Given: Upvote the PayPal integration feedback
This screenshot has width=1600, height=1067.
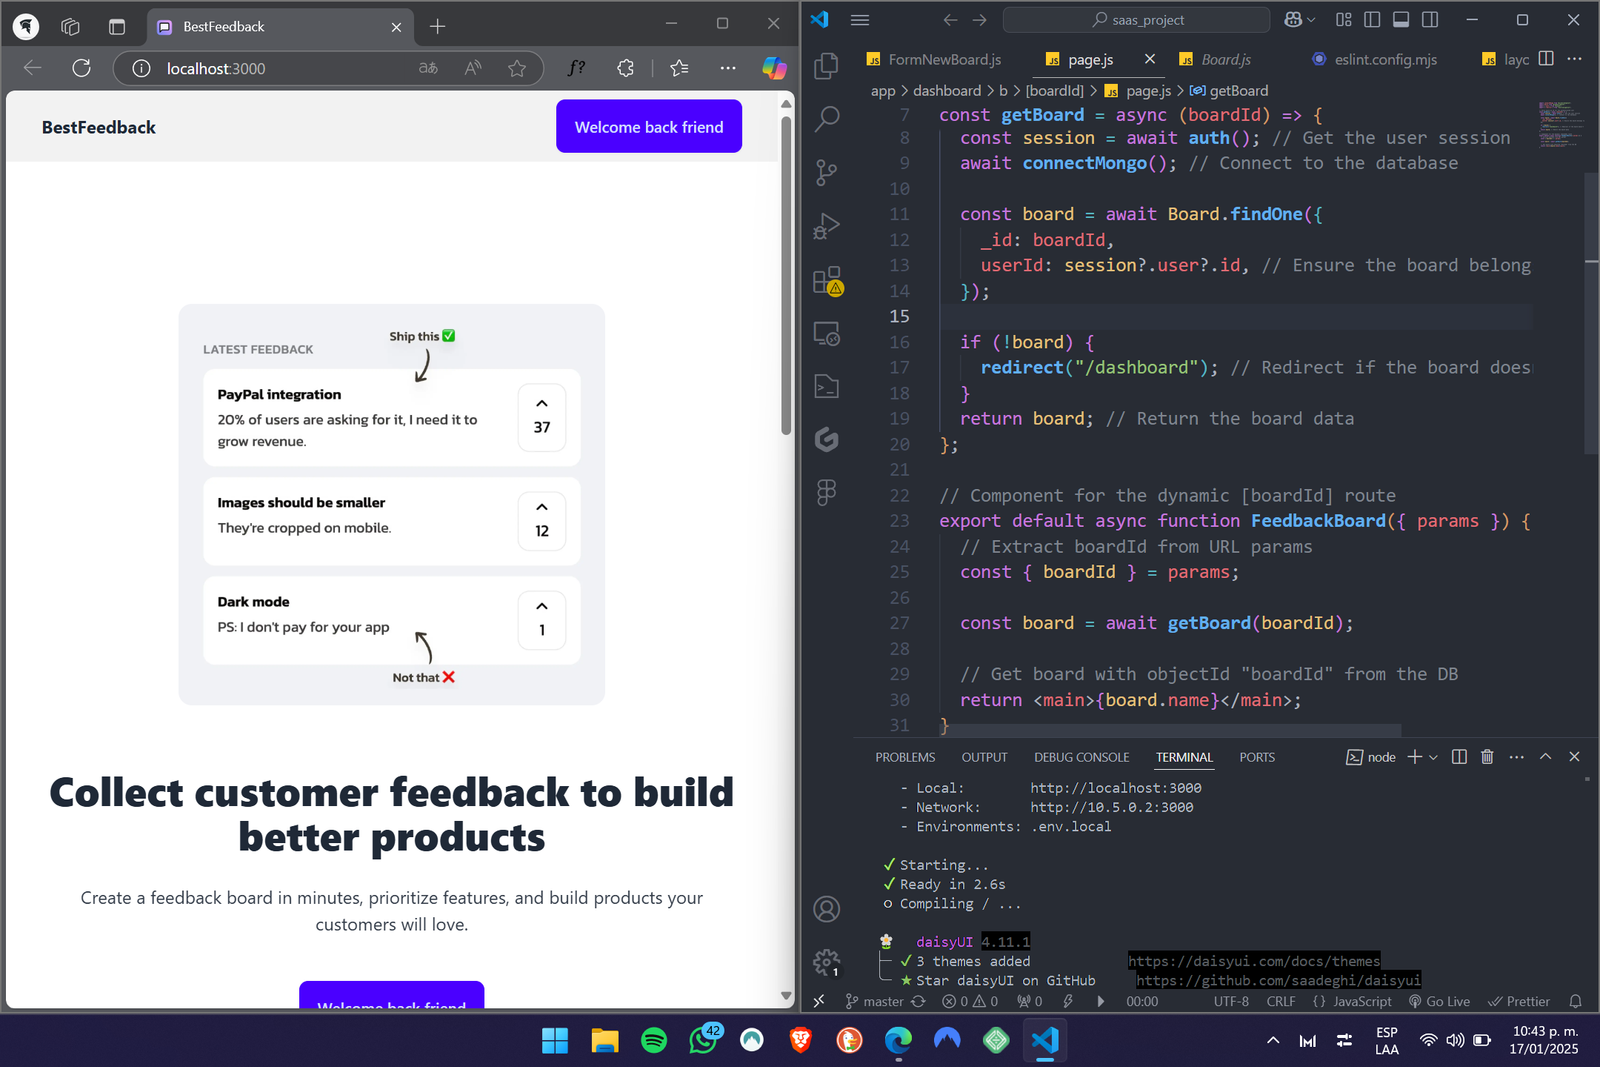Looking at the screenshot, I should pyautogui.click(x=542, y=416).
